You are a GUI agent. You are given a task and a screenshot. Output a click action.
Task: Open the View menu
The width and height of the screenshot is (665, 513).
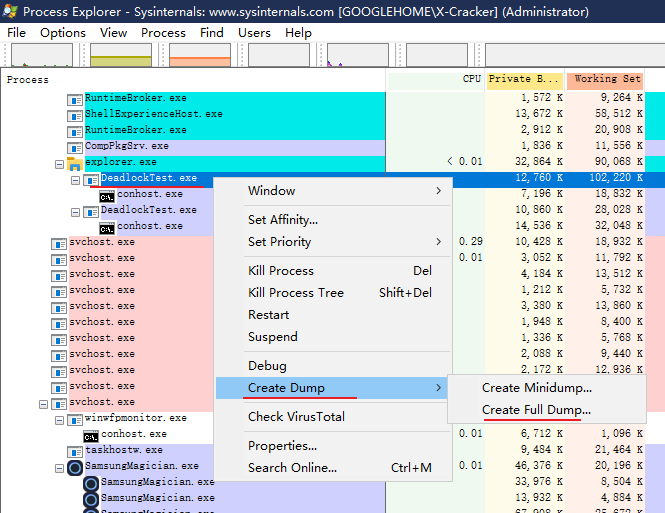pos(113,33)
